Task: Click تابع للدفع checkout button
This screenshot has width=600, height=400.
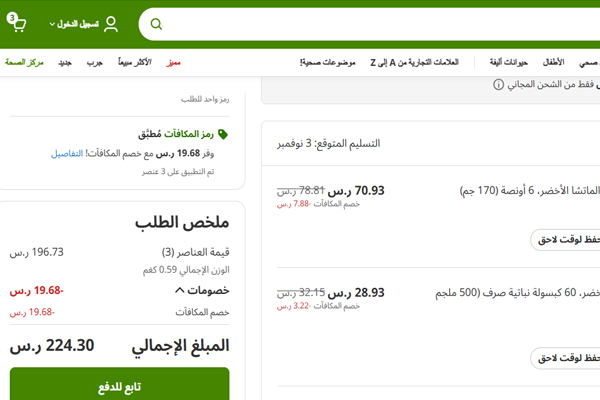Action: click(x=119, y=385)
